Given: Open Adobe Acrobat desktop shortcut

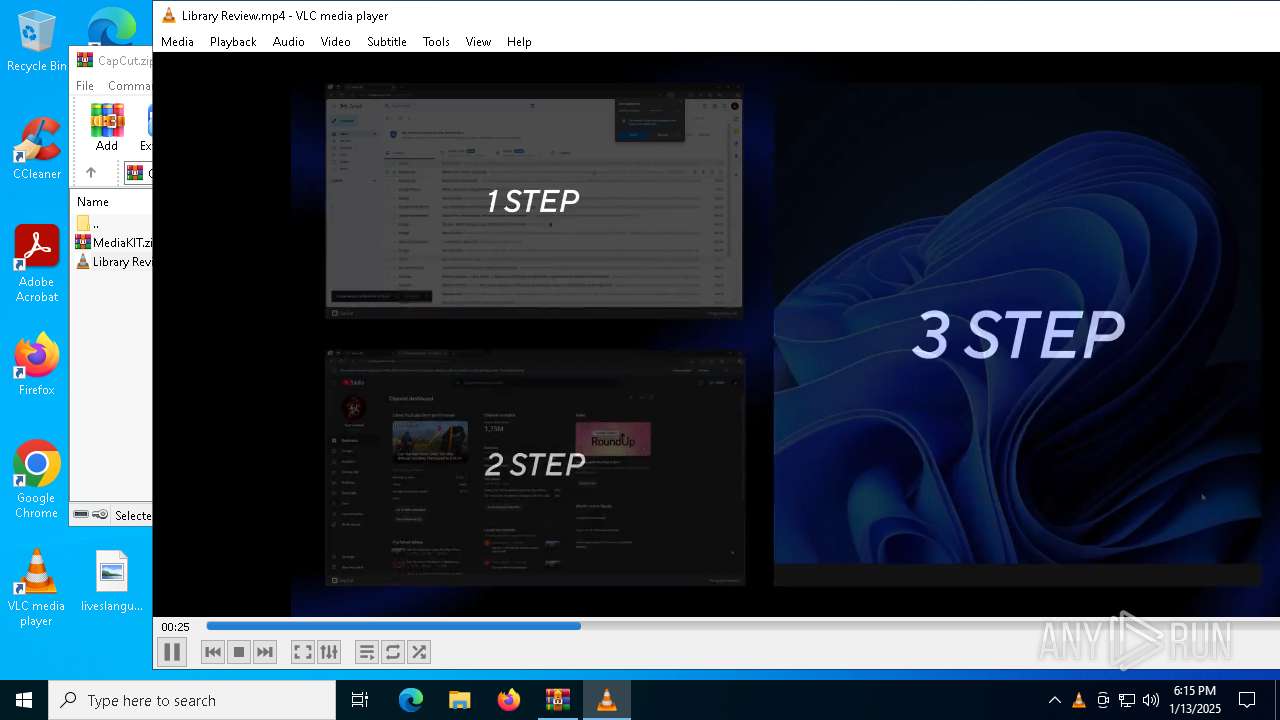Looking at the screenshot, I should pyautogui.click(x=37, y=264).
